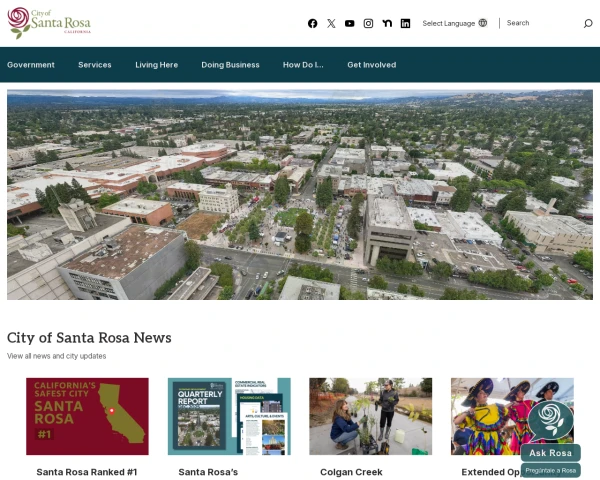The width and height of the screenshot is (600, 480).
Task: Follow the View all news and city updates link
Action: [x=57, y=356]
